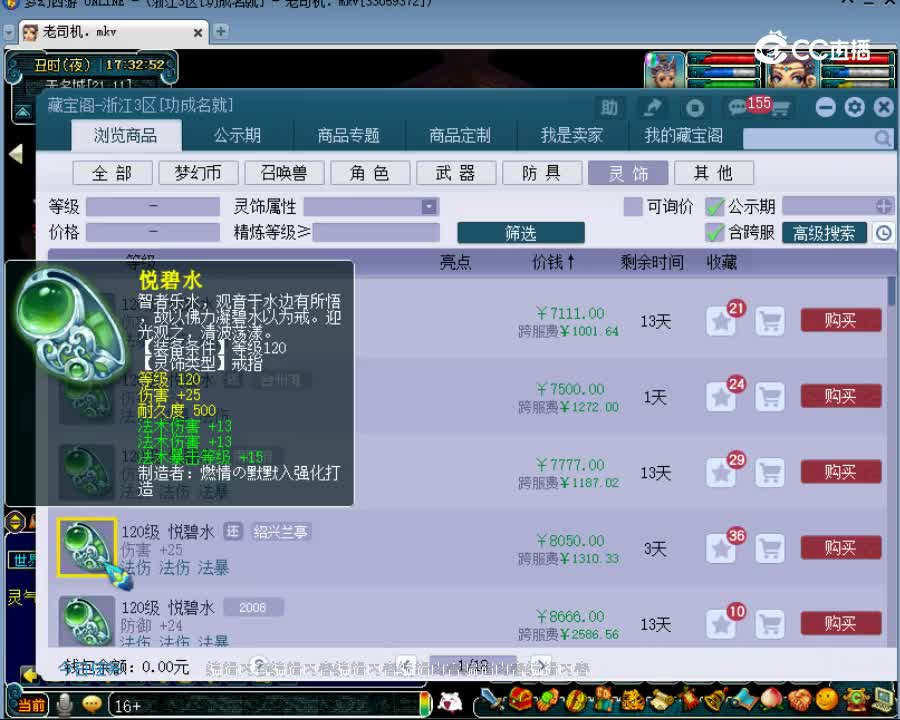Click the round stop icon in 藏宝阁 header
This screenshot has height=720, width=900.
click(695, 107)
